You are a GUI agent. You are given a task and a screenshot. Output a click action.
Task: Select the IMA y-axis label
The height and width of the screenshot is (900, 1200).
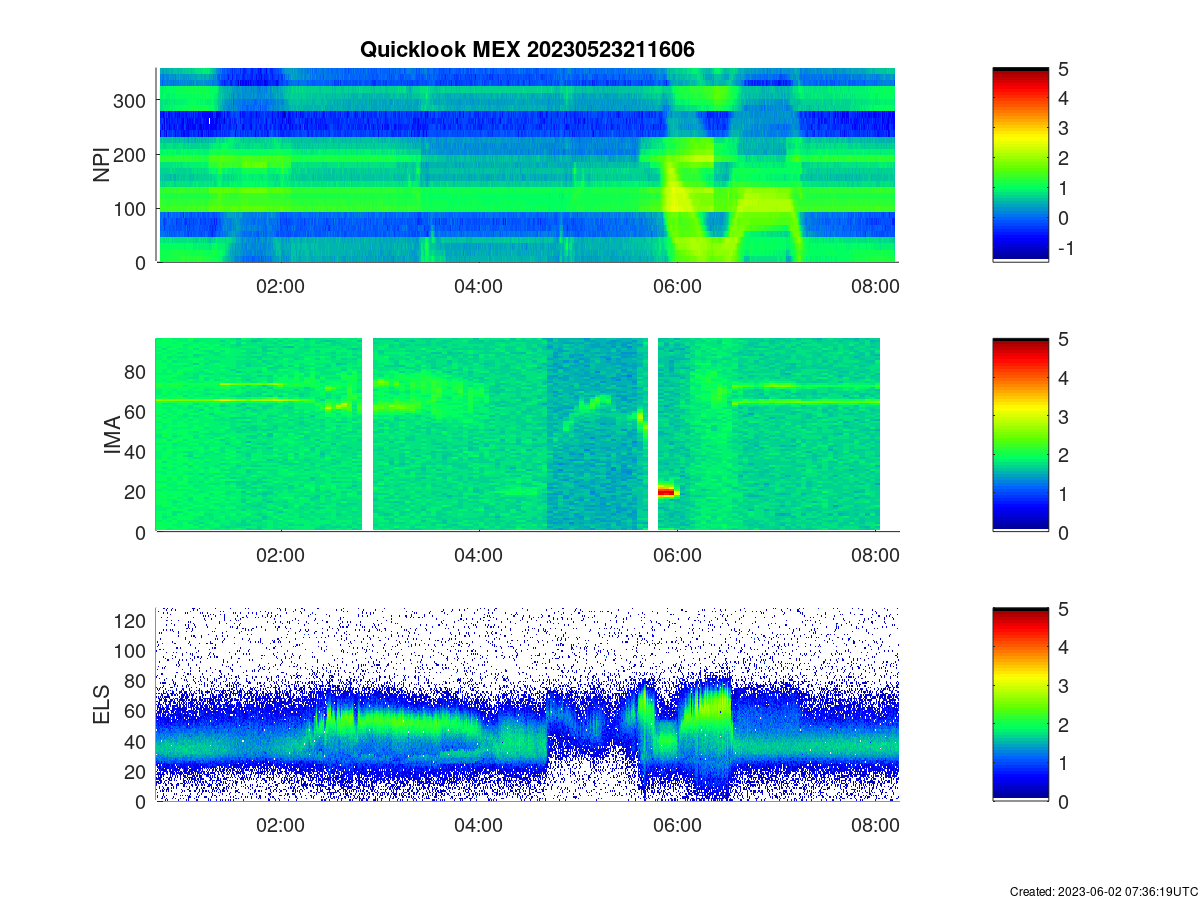(112, 437)
